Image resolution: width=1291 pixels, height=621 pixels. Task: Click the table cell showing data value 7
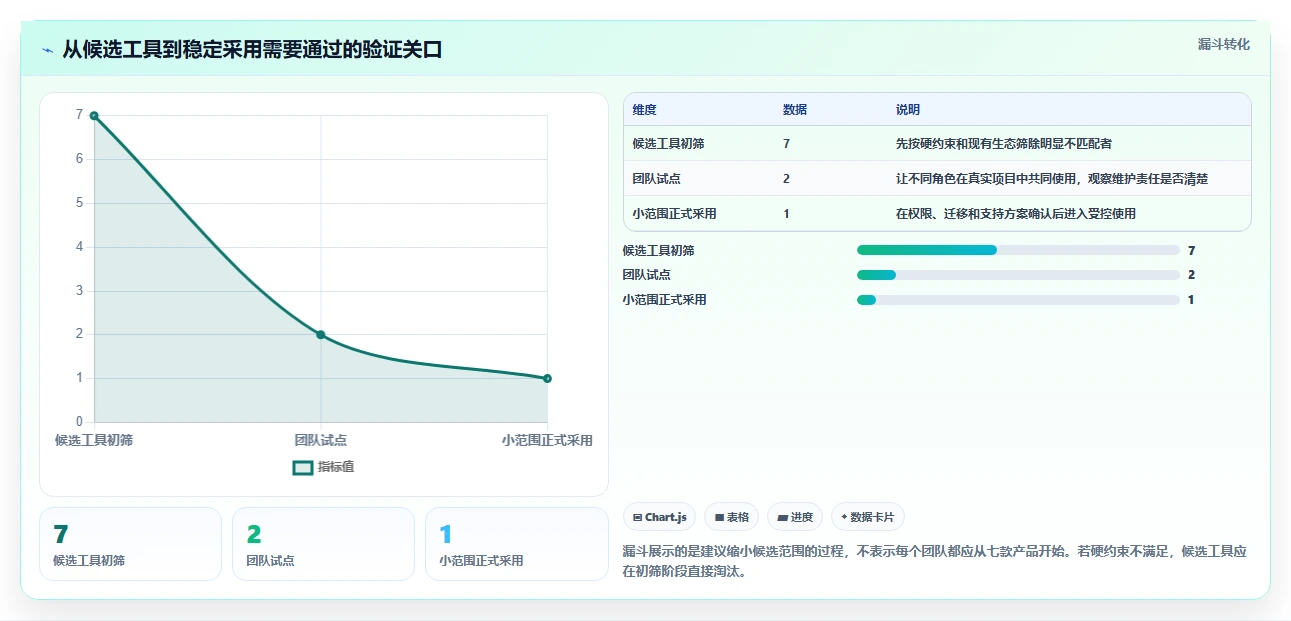[786, 144]
